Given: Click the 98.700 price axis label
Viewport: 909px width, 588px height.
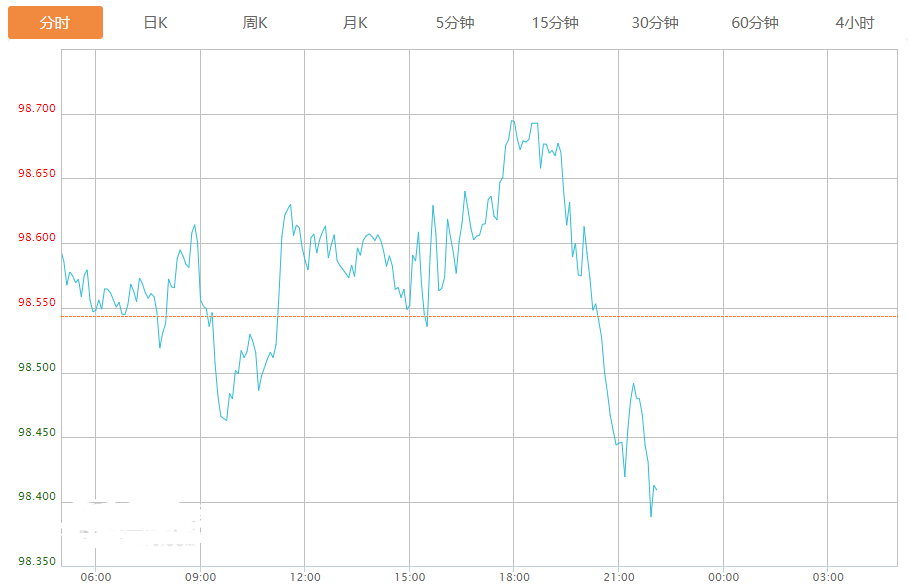Looking at the screenshot, I should (37, 108).
